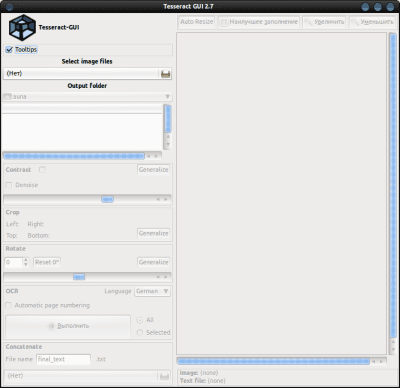Click the Generalize button in Rotate section
This screenshot has height=388, width=400.
click(x=154, y=262)
